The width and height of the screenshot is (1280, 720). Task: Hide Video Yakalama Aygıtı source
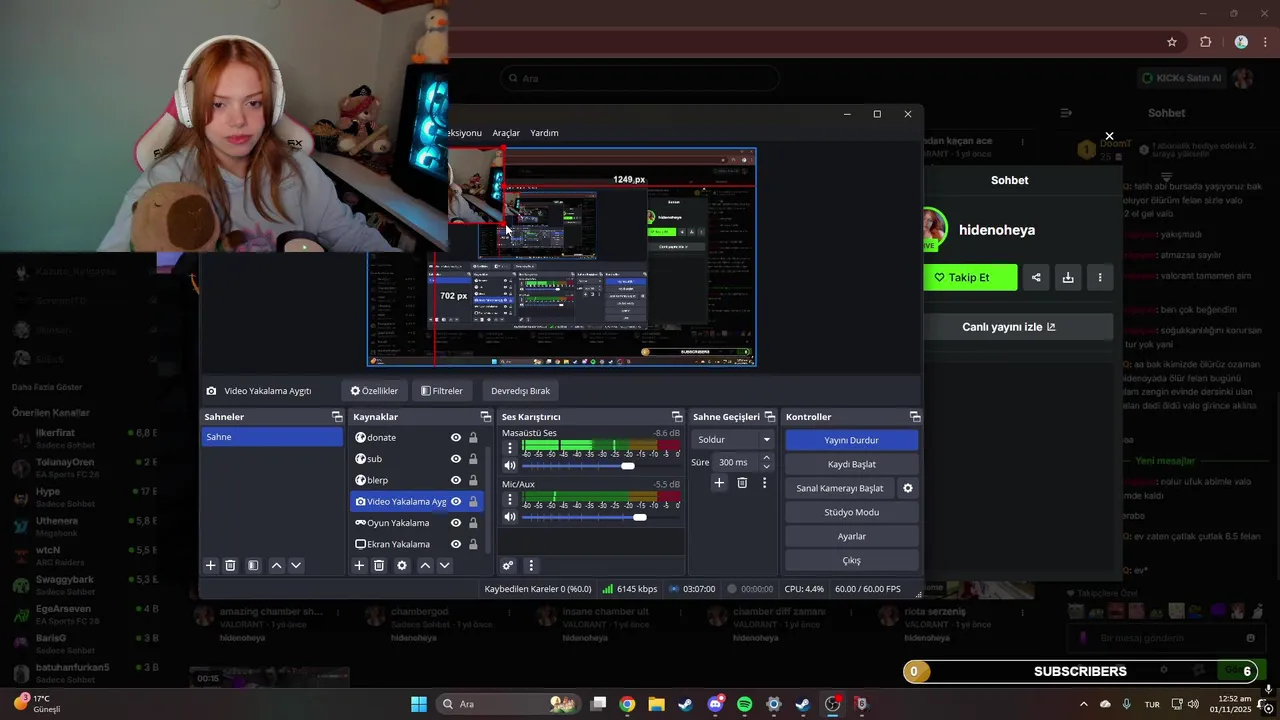[456, 501]
